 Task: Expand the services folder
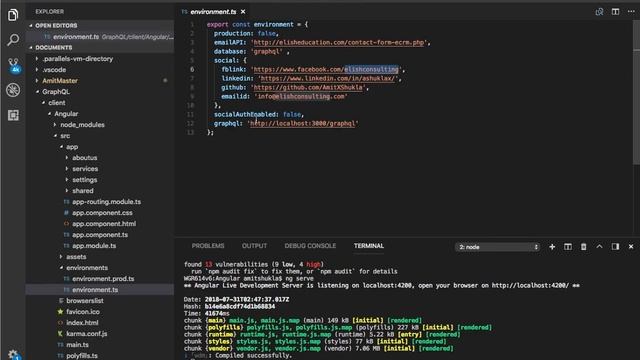point(85,169)
